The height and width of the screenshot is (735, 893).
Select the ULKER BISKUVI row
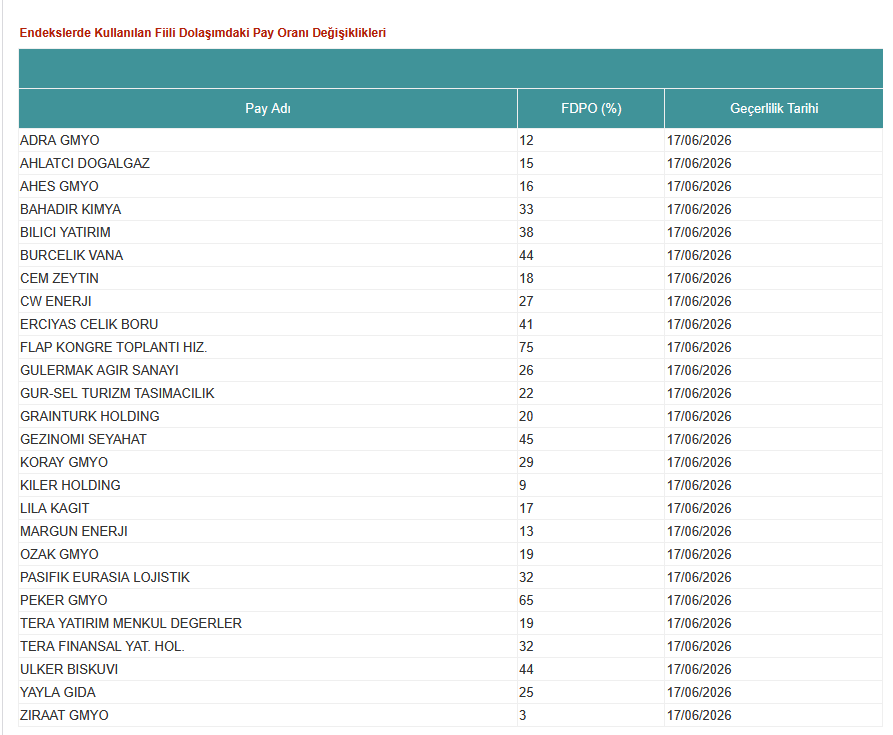tap(450, 669)
